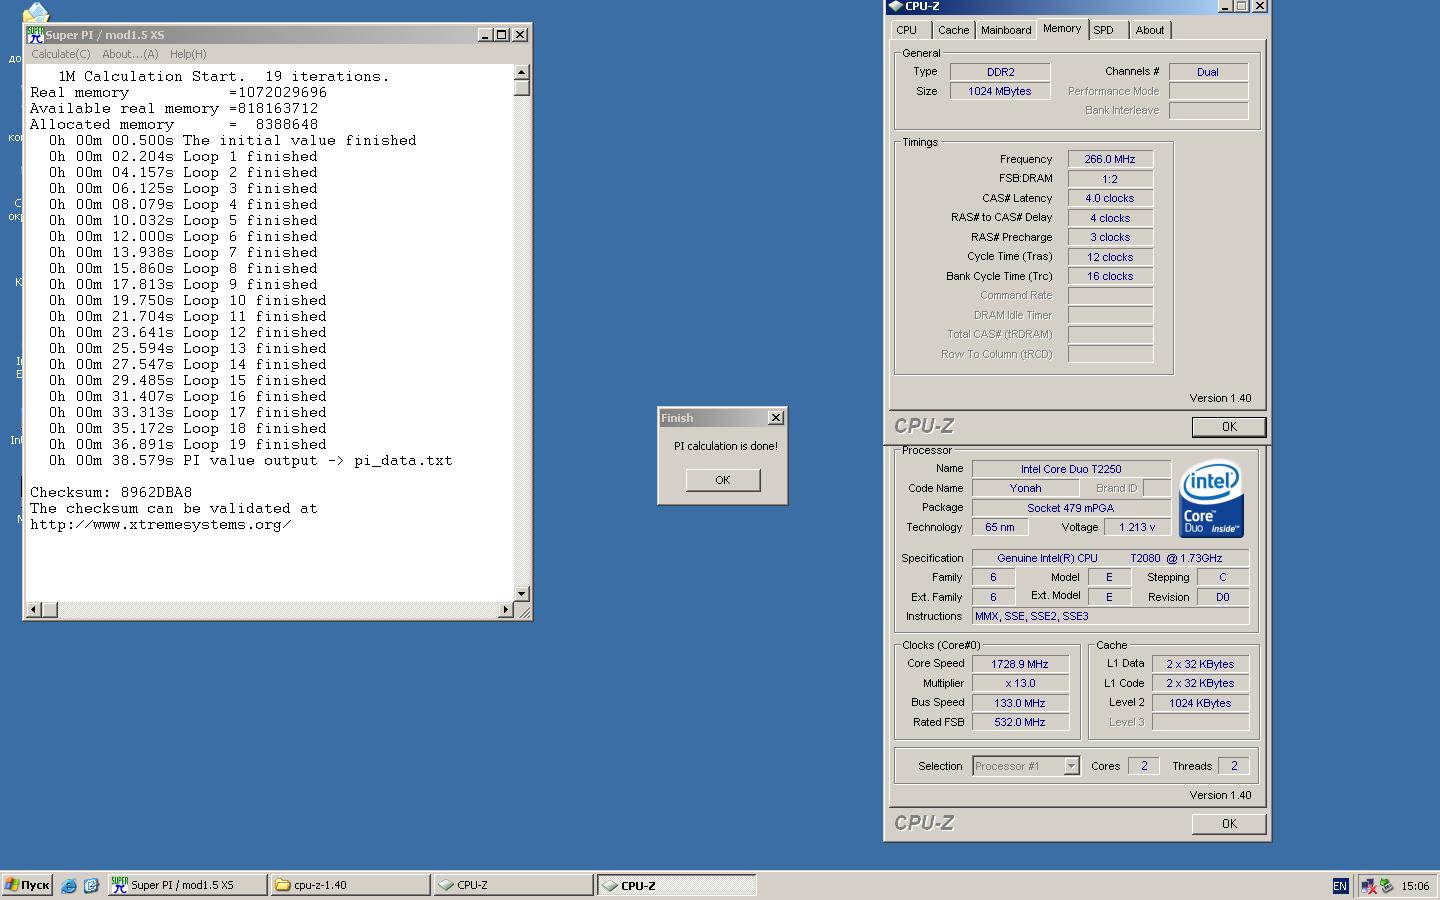Image resolution: width=1440 pixels, height=900 pixels.
Task: Click the Trc 16 clocks value
Action: (x=1110, y=276)
